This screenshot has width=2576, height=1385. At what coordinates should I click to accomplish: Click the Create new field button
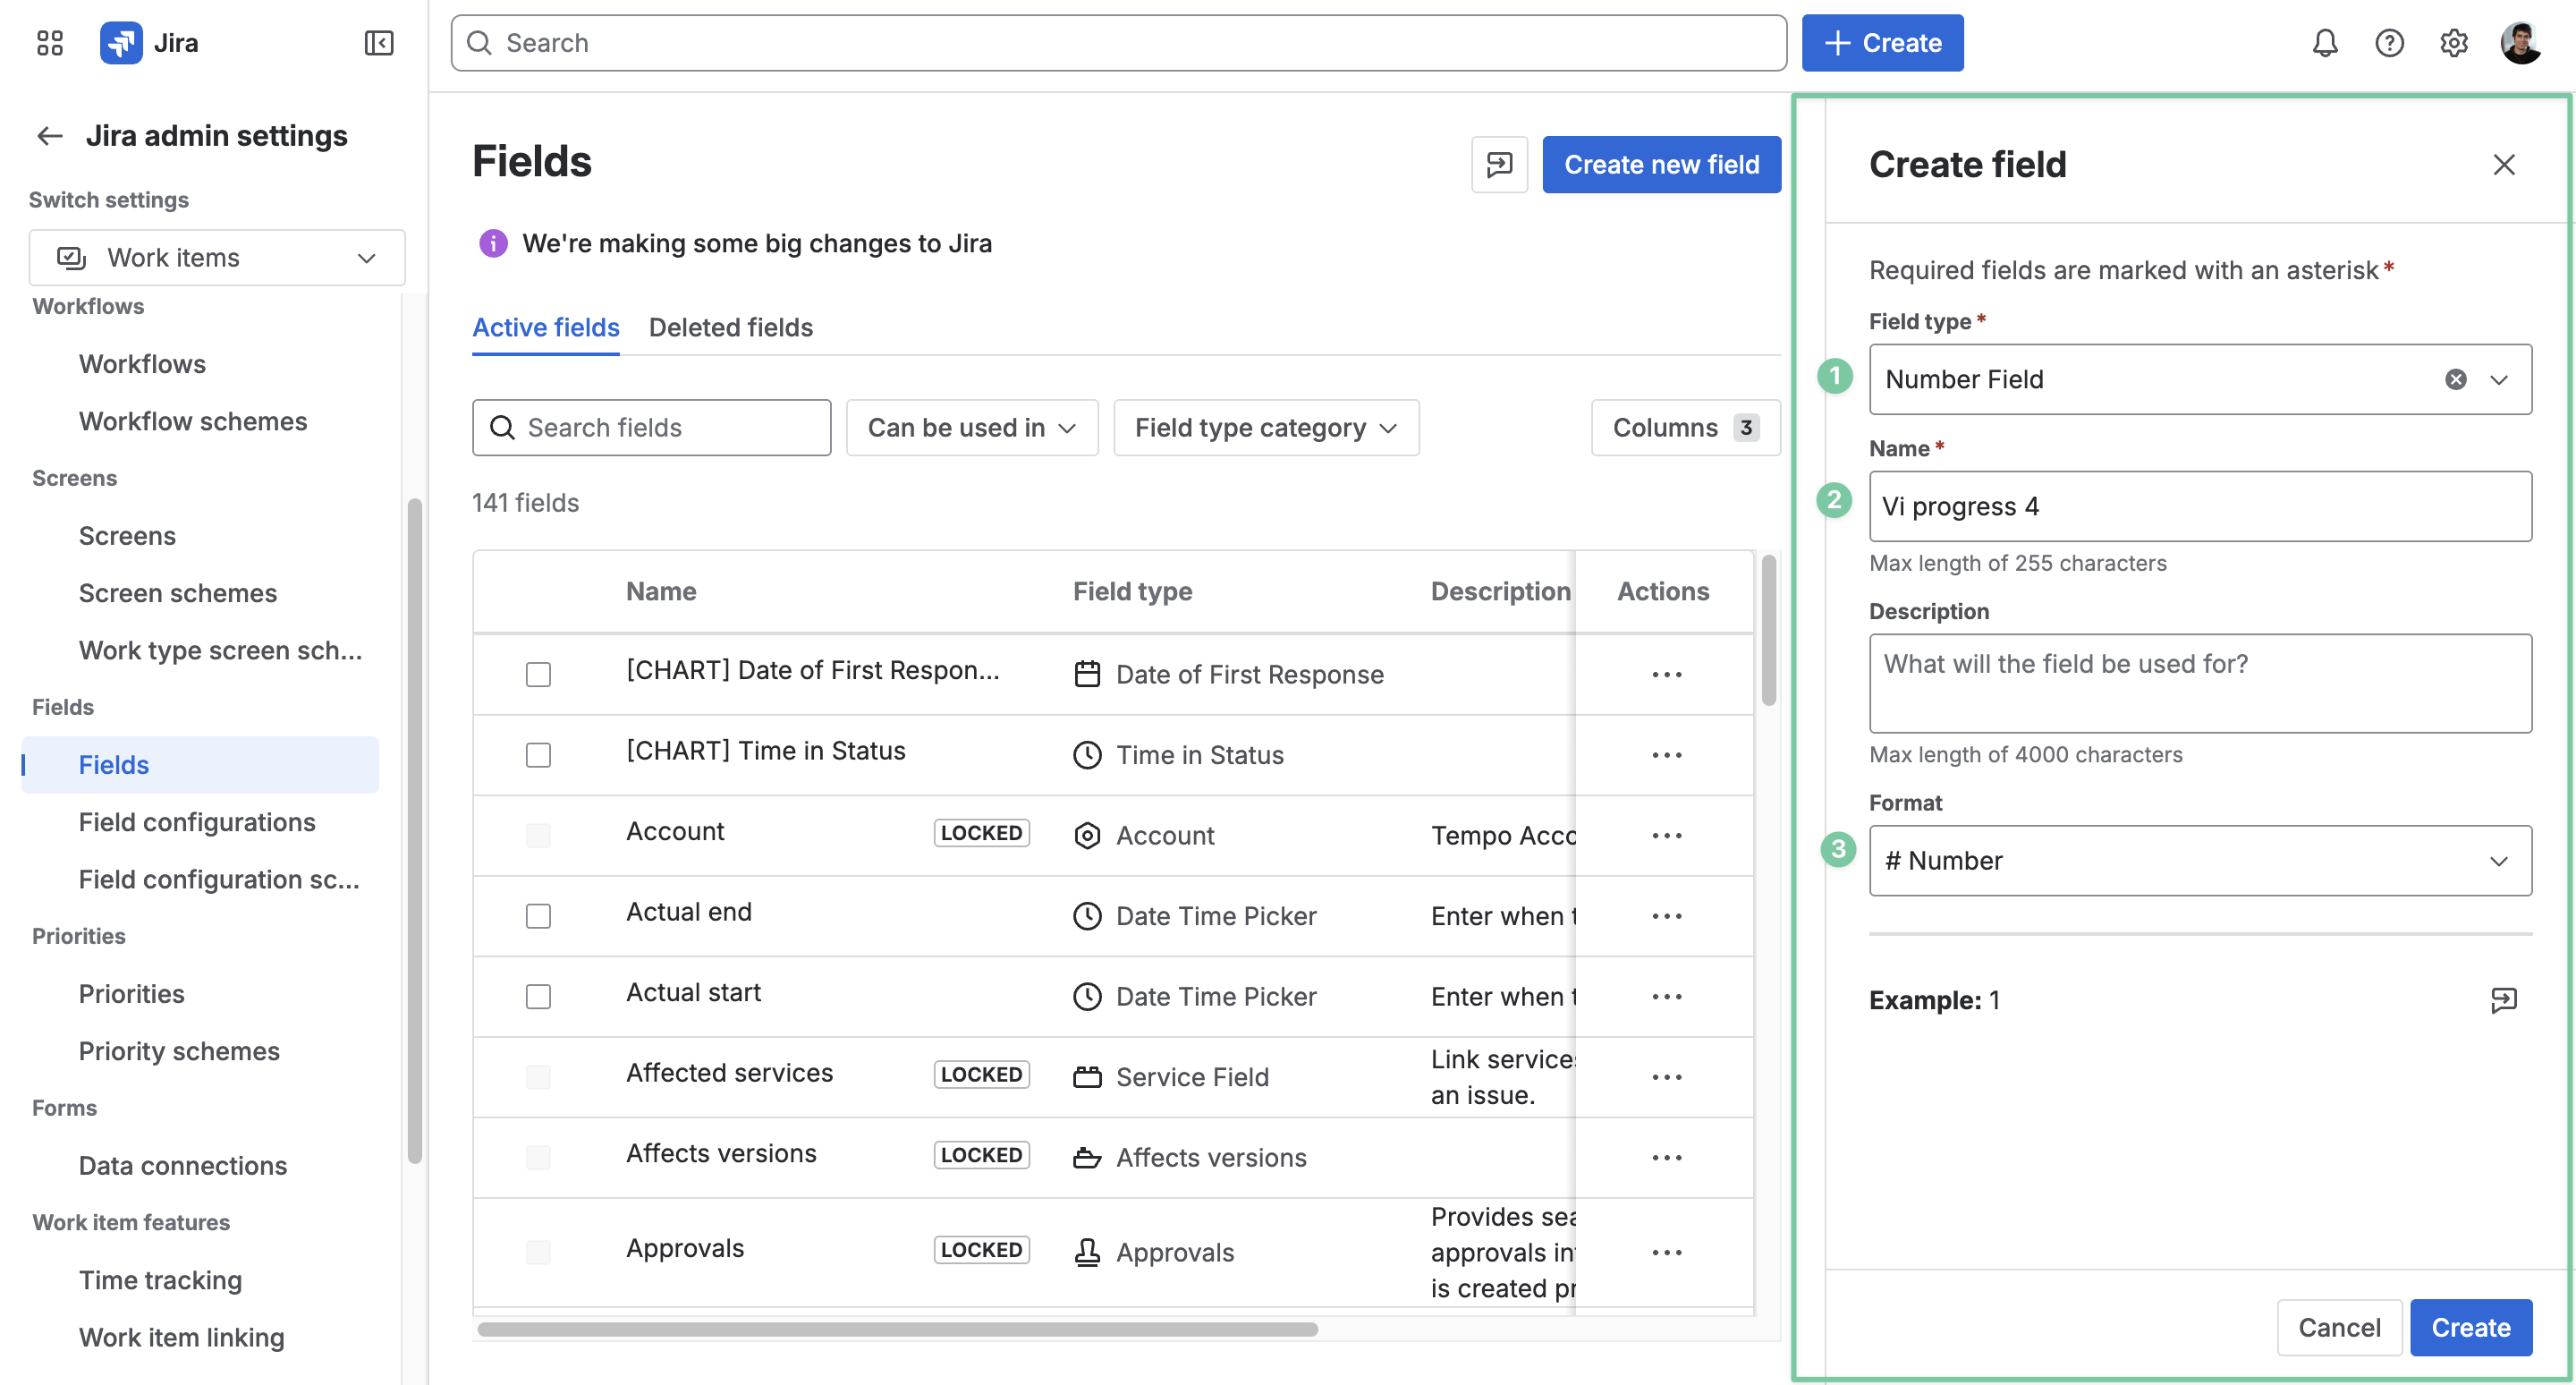1661,164
